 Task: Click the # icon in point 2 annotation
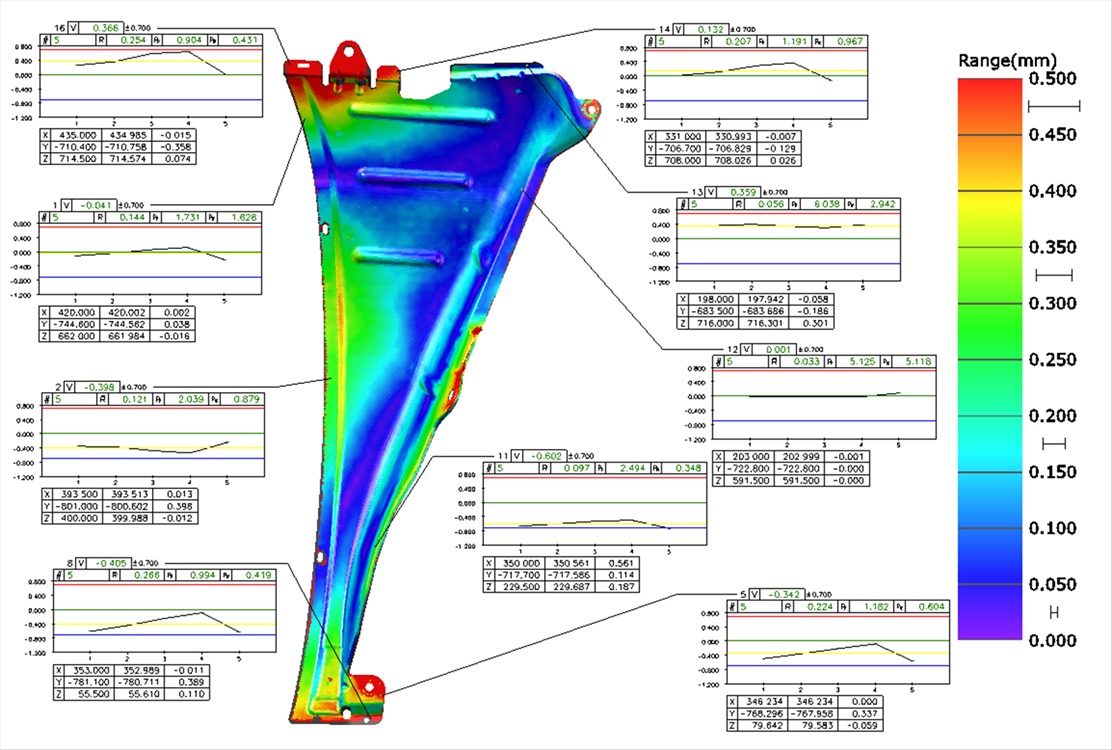(x=46, y=399)
